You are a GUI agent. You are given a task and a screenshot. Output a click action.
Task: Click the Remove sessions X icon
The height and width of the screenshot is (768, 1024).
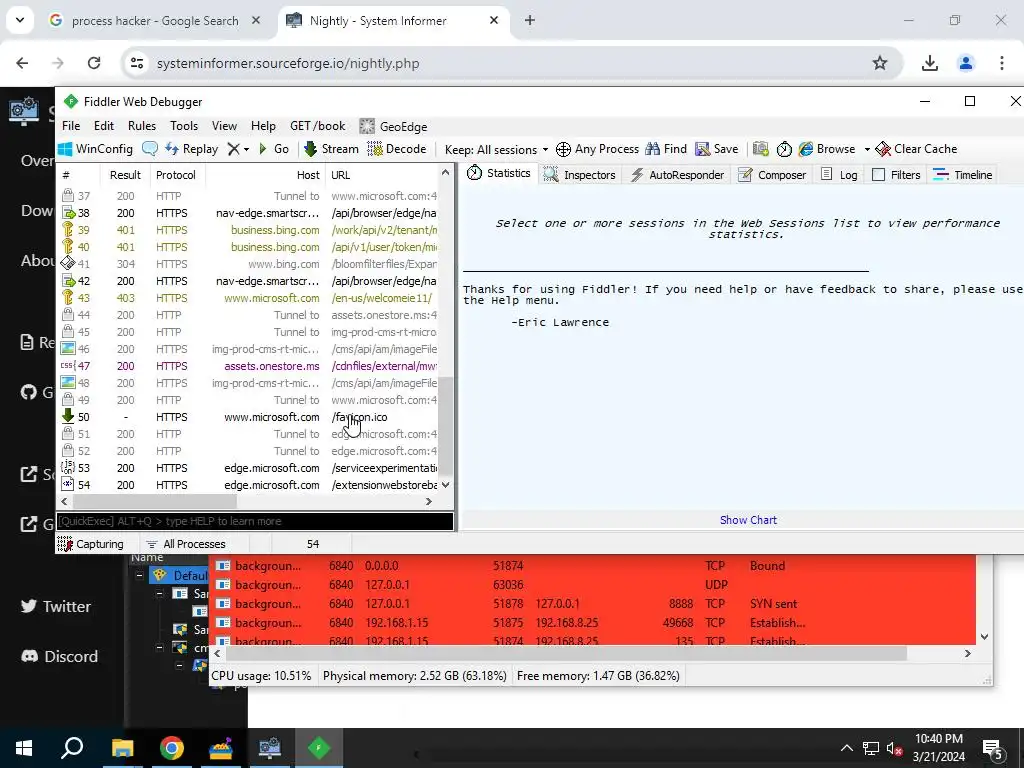(x=233, y=149)
